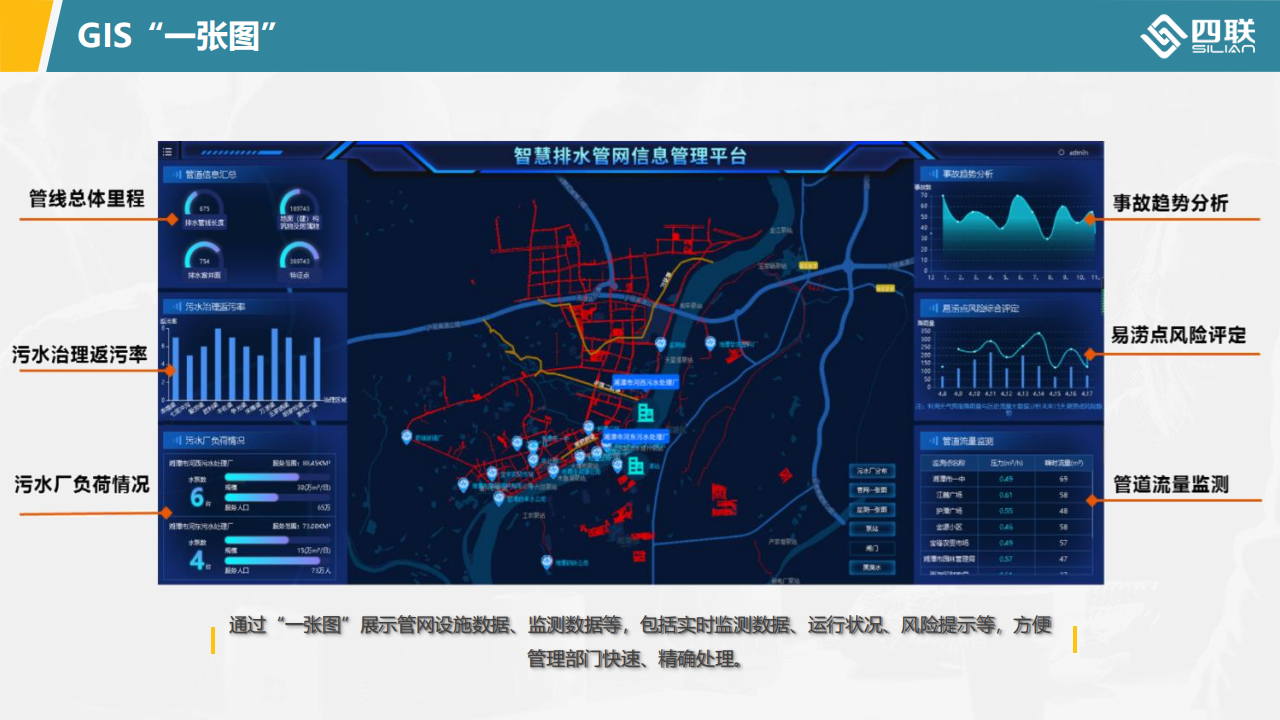Select the 宝塔农贸市场 table row name
This screenshot has height=720, width=1280.
coord(948,543)
